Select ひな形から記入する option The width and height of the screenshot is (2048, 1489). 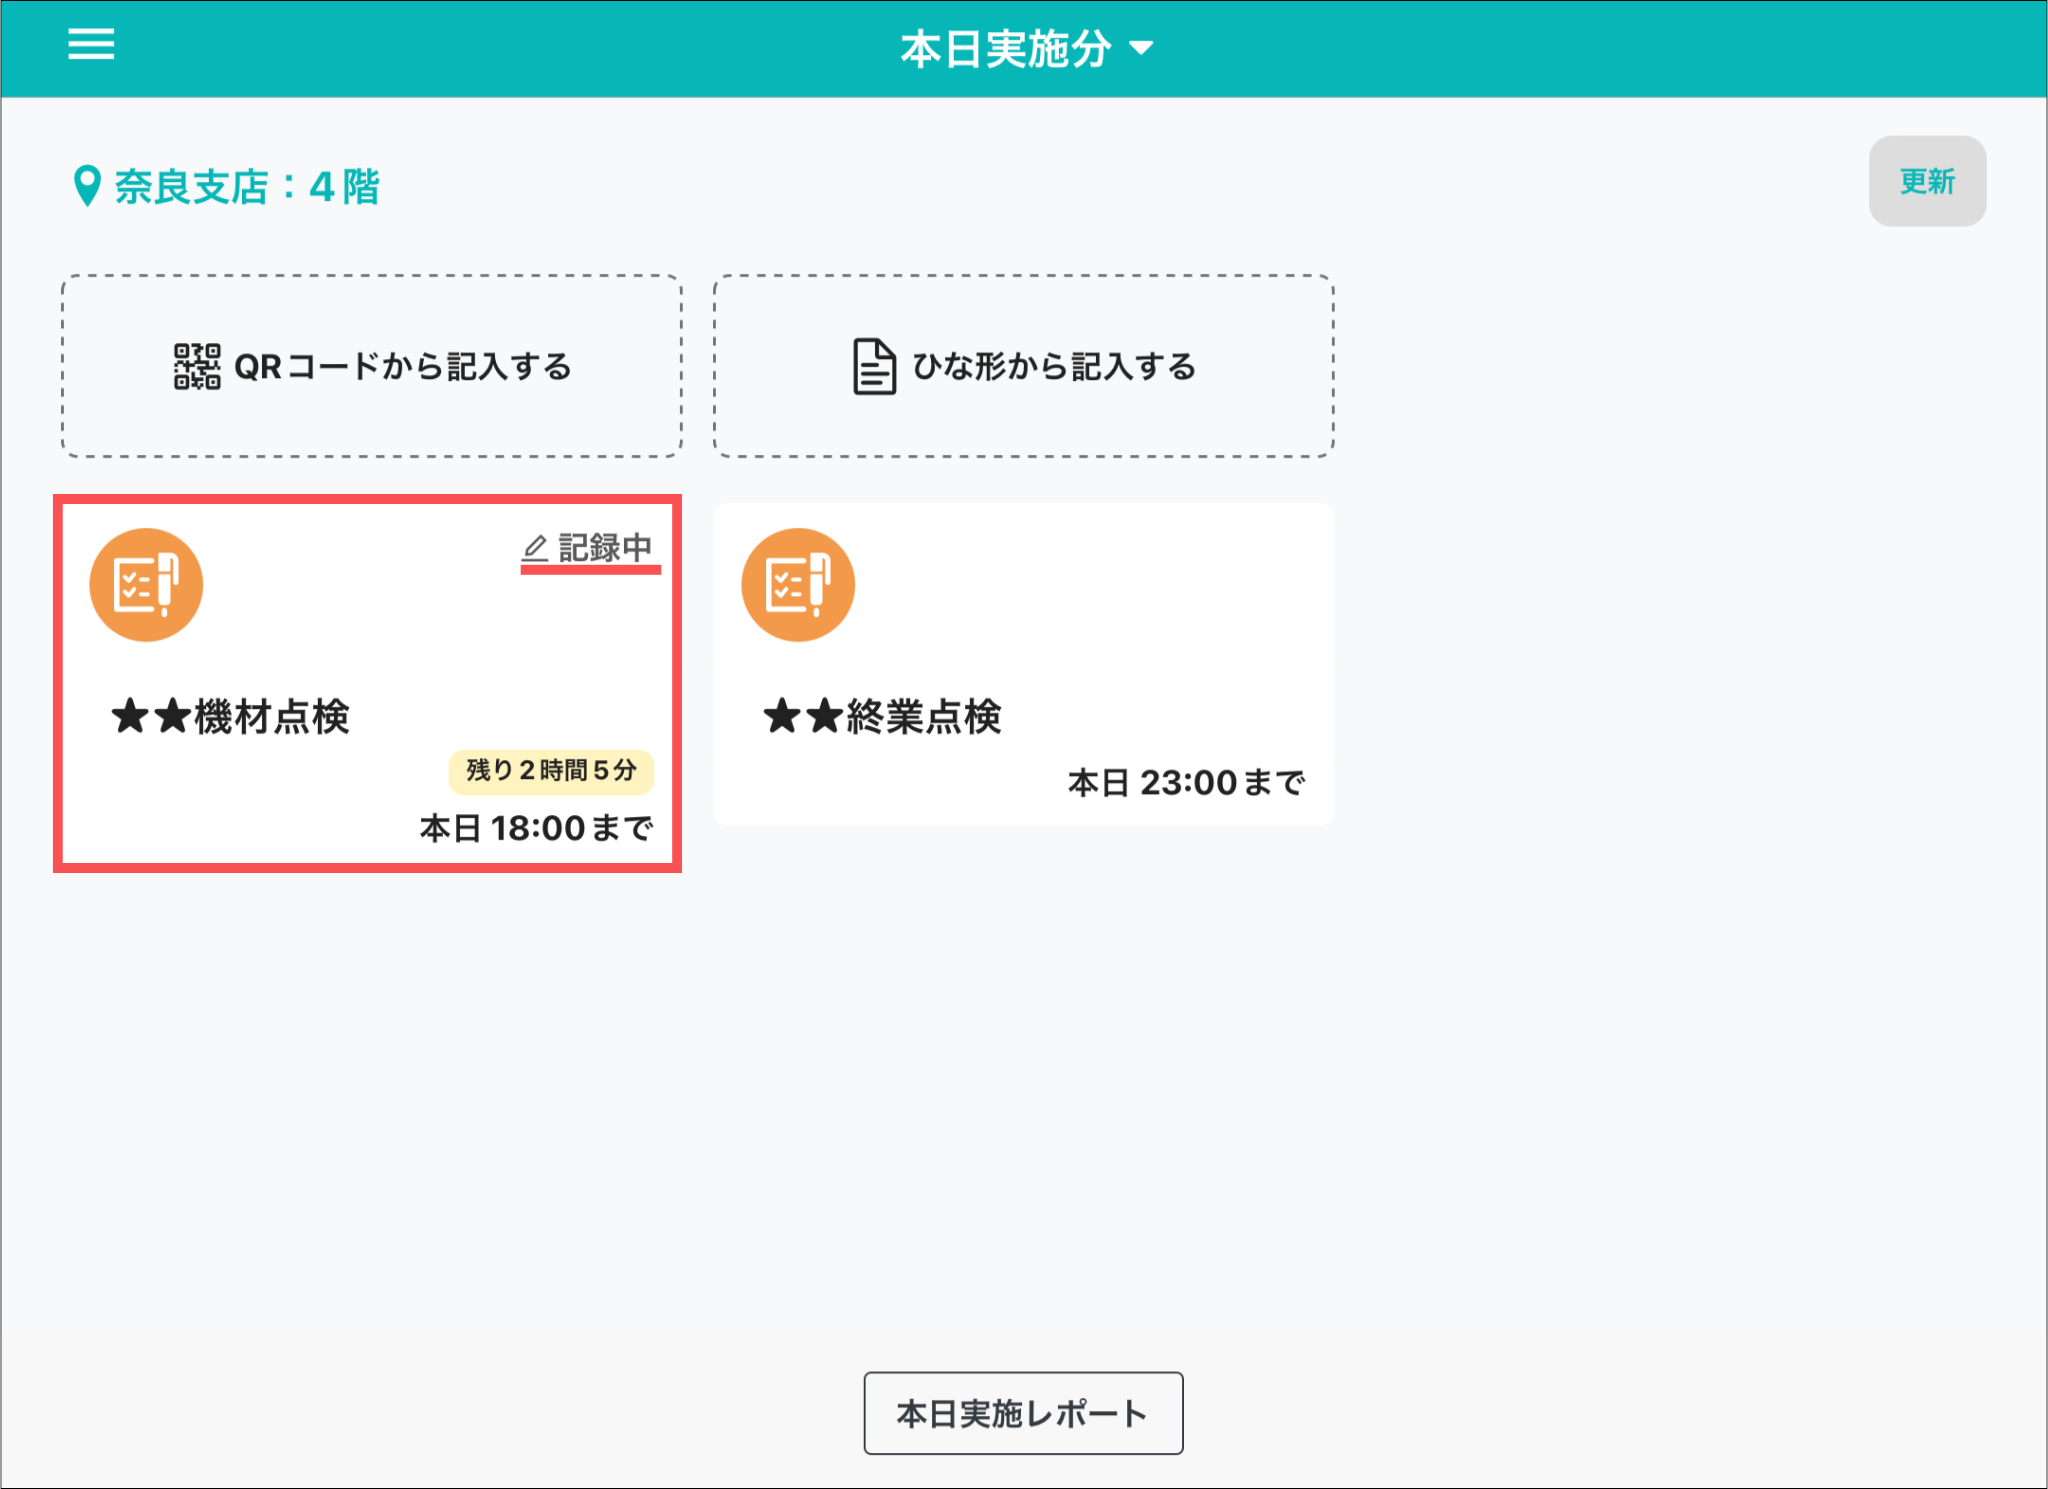(1023, 366)
